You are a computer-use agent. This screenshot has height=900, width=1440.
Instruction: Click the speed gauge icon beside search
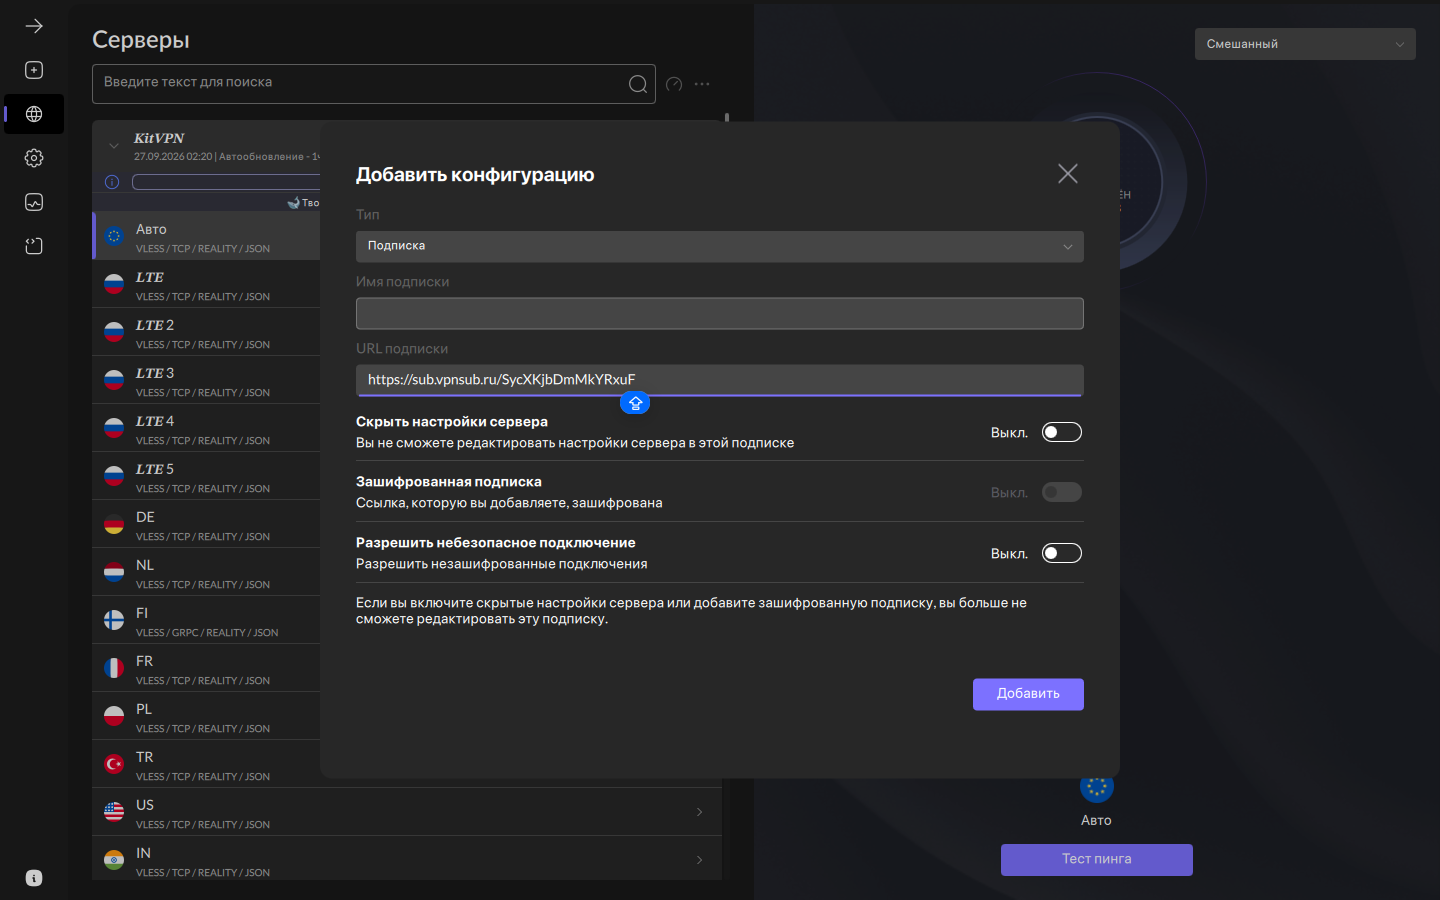674,84
